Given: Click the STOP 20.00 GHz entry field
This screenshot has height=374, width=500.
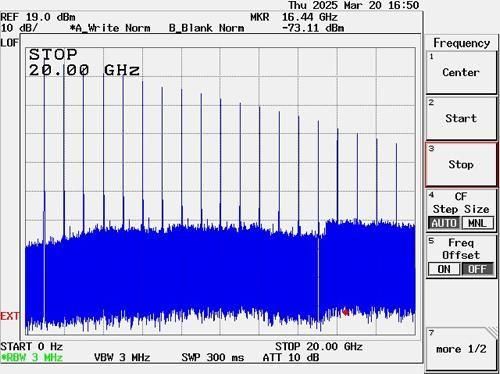Looking at the screenshot, I should pos(84,62).
